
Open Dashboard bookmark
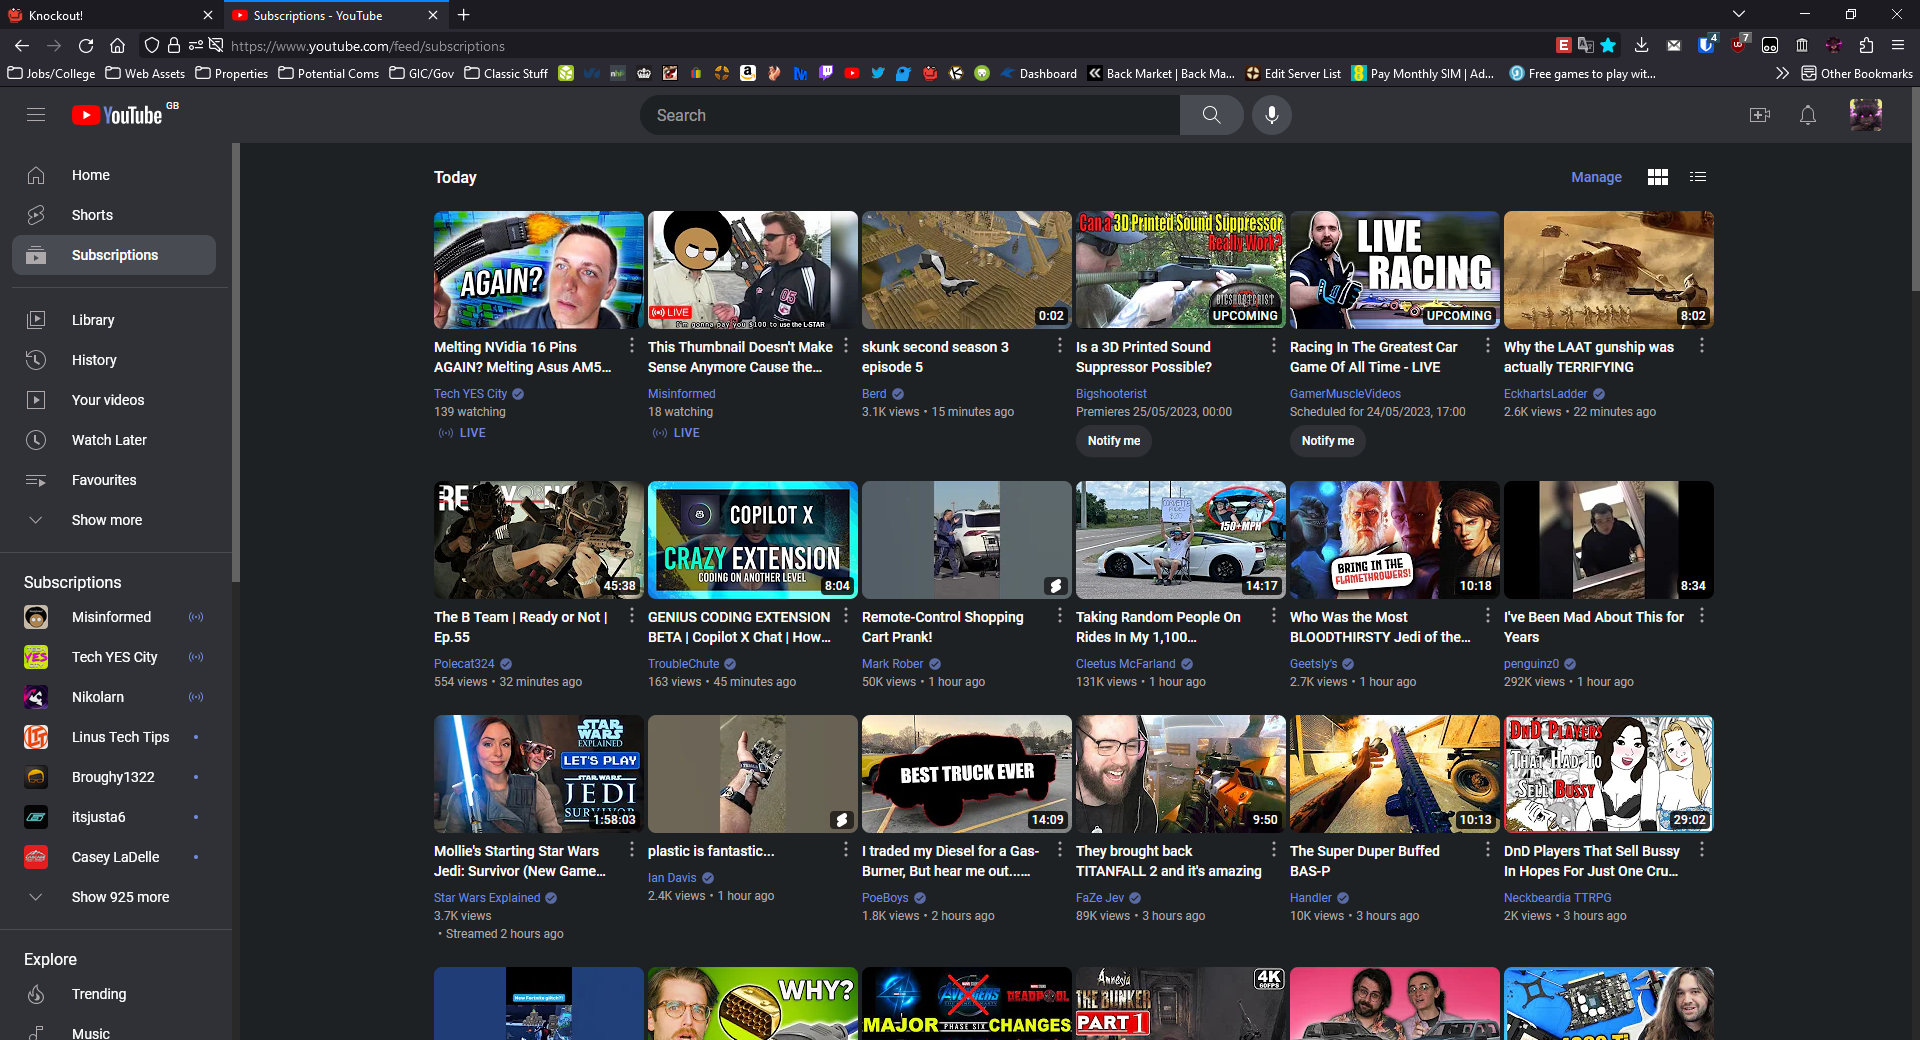1039,73
